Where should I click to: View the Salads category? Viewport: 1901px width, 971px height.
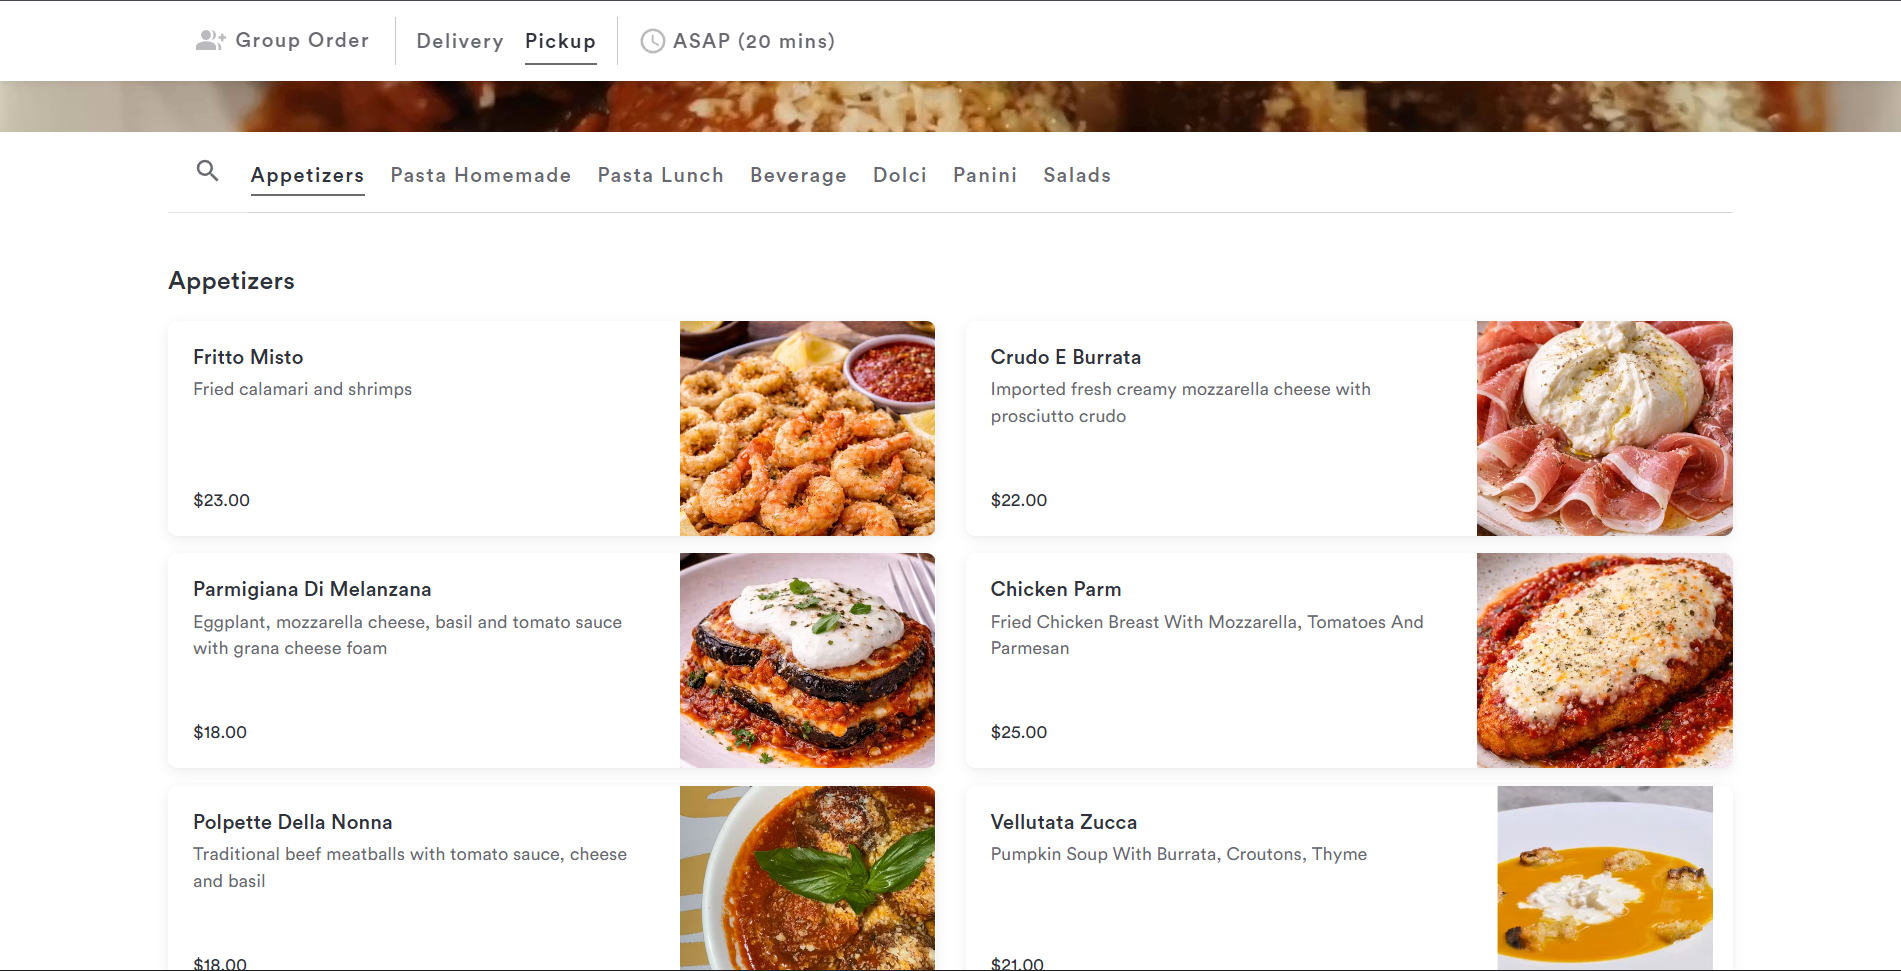point(1077,175)
